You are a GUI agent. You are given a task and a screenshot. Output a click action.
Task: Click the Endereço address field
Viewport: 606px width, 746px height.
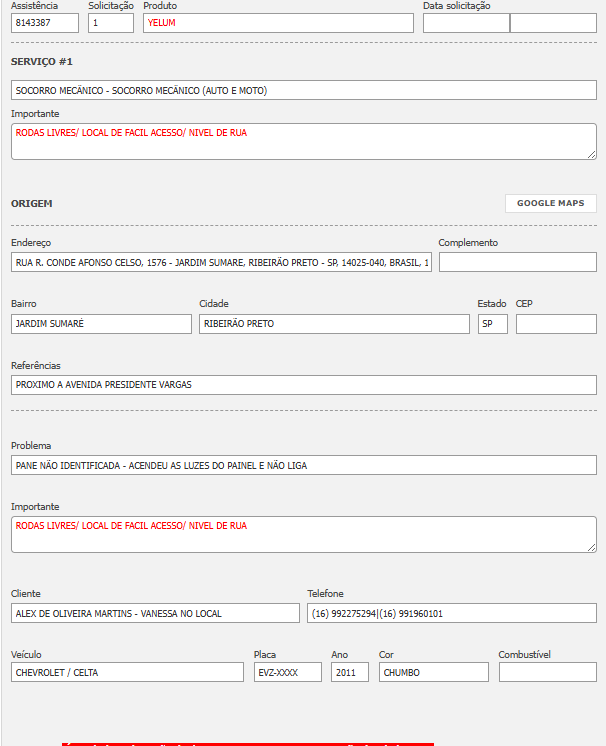221,262
